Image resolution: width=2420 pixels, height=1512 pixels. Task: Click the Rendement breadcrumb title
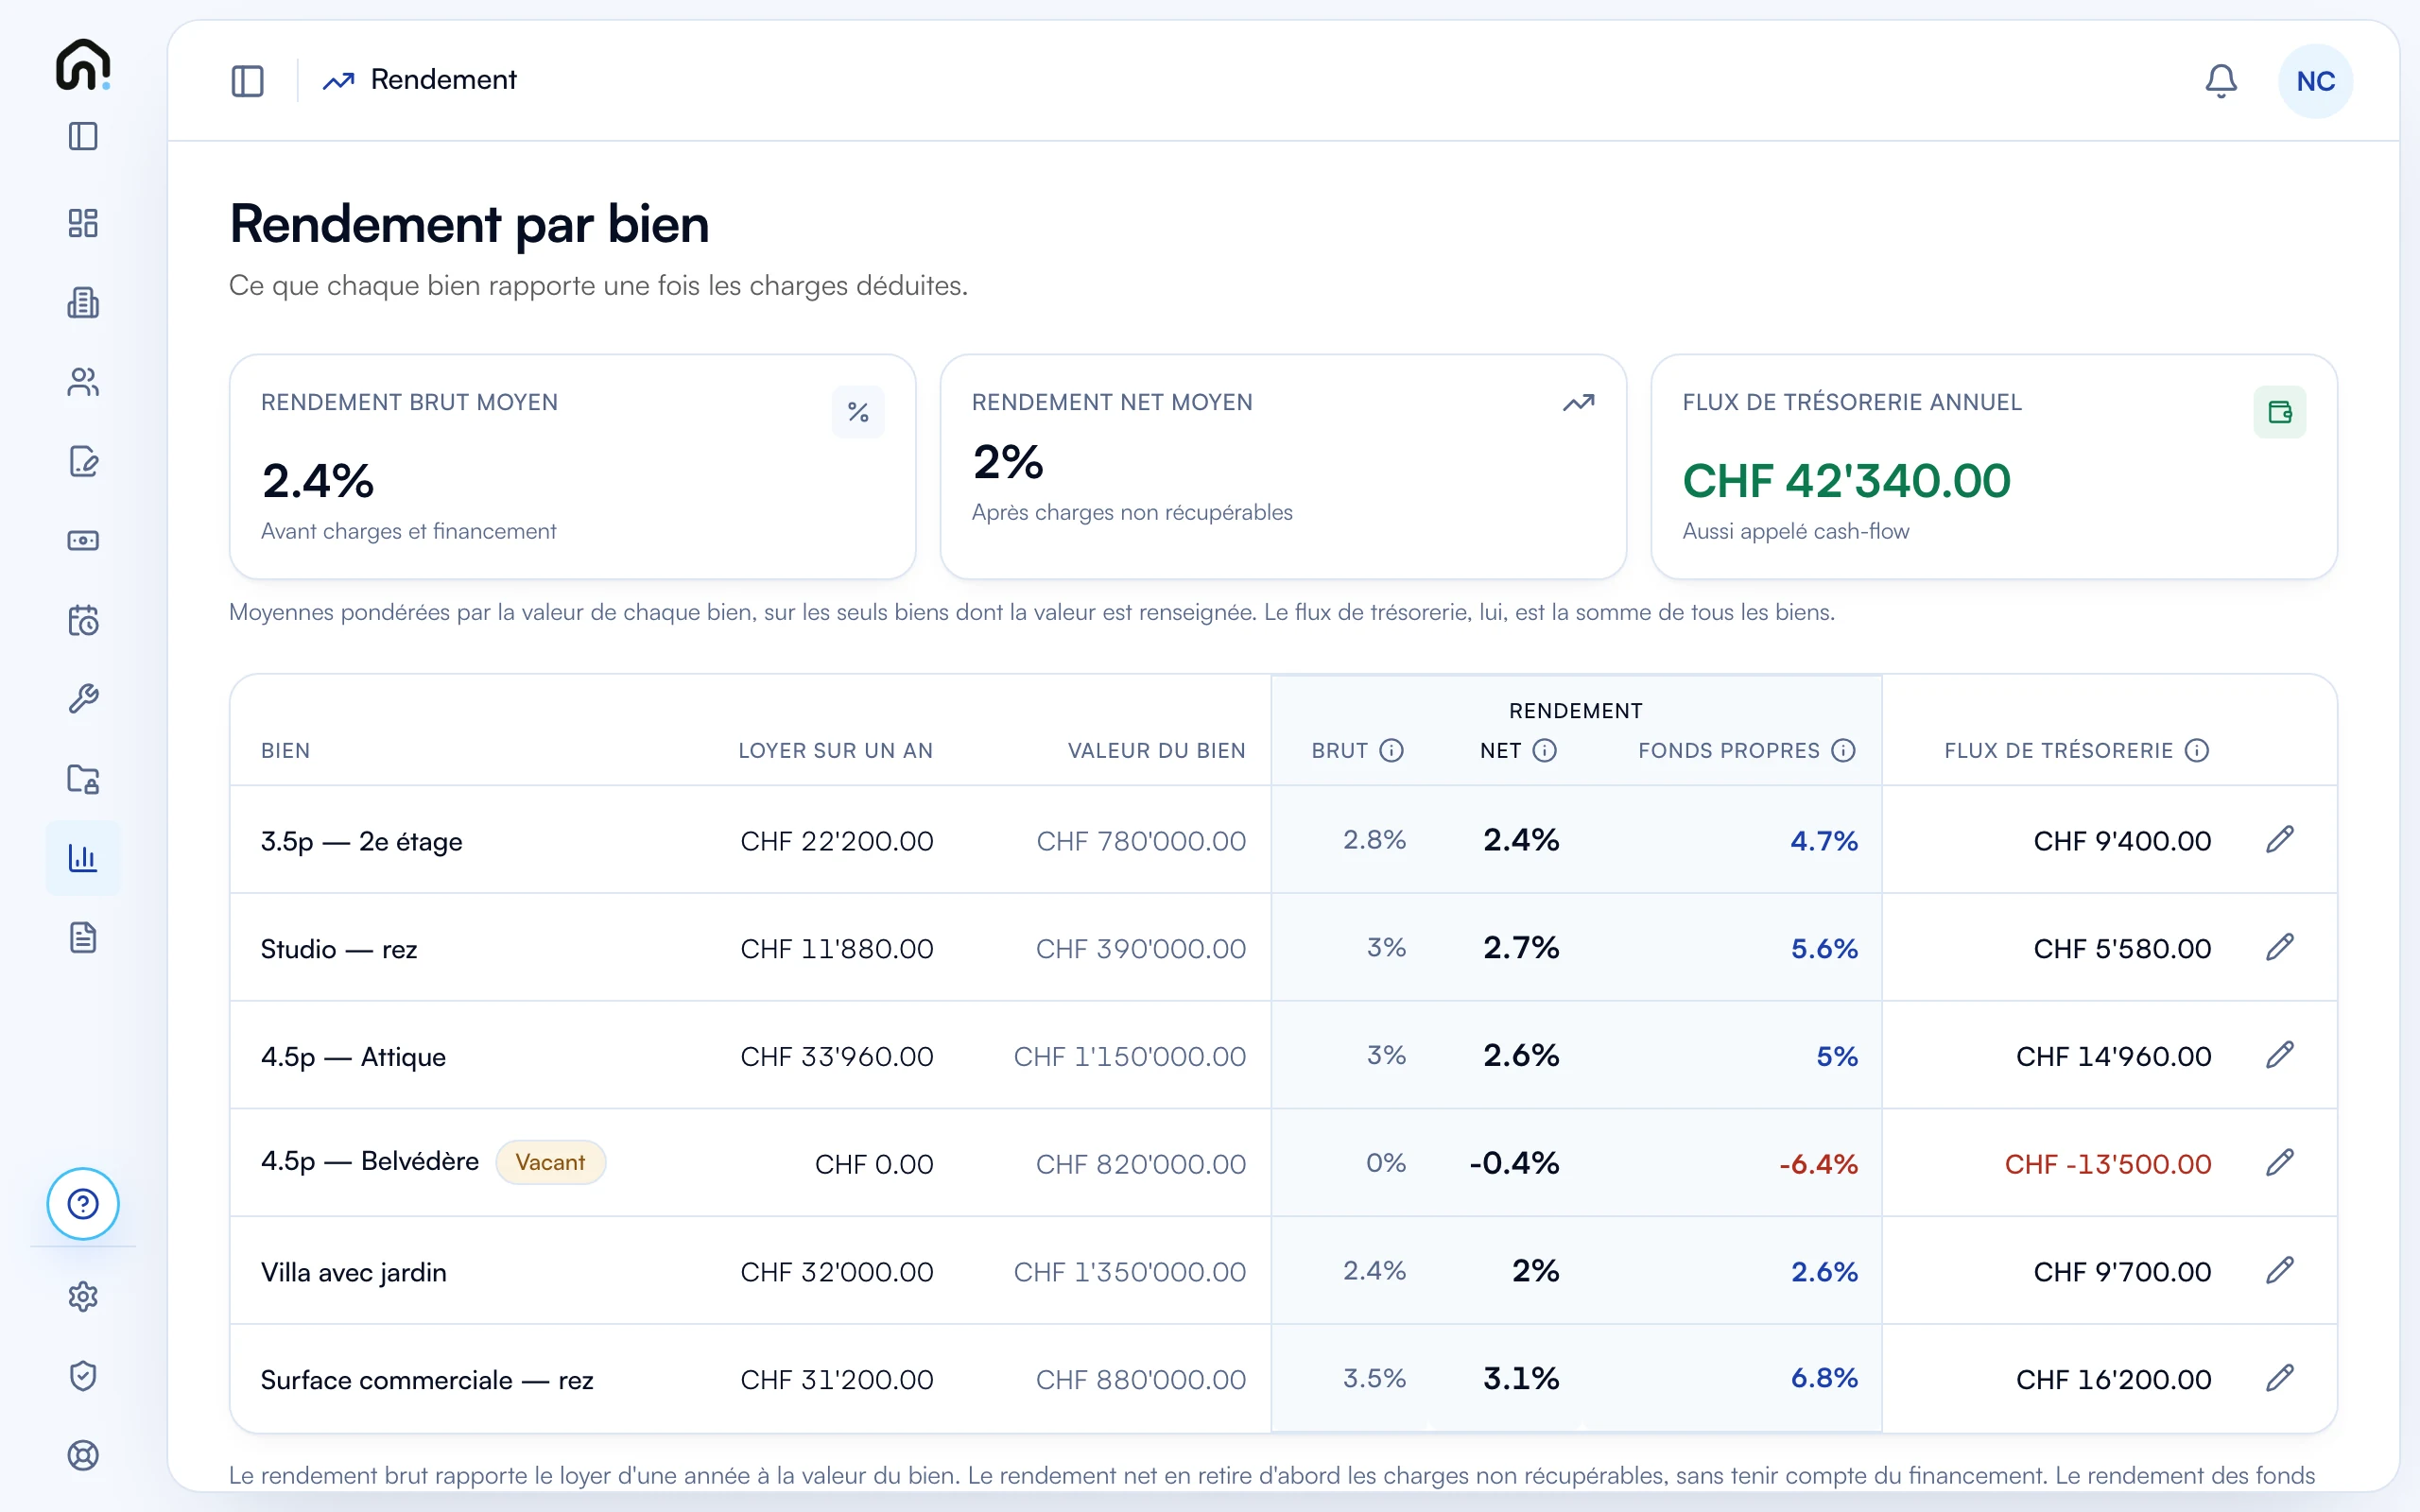pos(443,80)
